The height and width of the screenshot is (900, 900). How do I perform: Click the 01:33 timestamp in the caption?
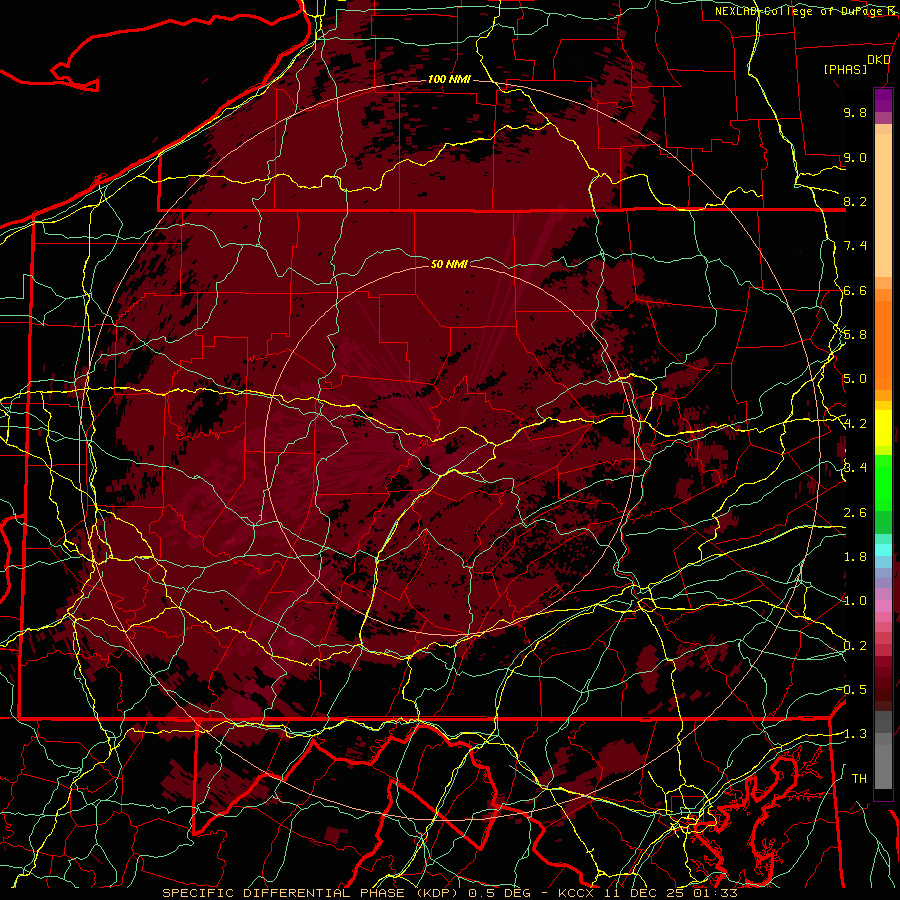717,893
